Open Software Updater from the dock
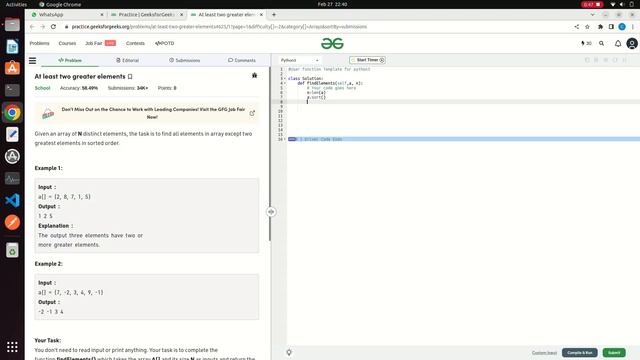Screen dimensions: 640x360 pos(12,156)
